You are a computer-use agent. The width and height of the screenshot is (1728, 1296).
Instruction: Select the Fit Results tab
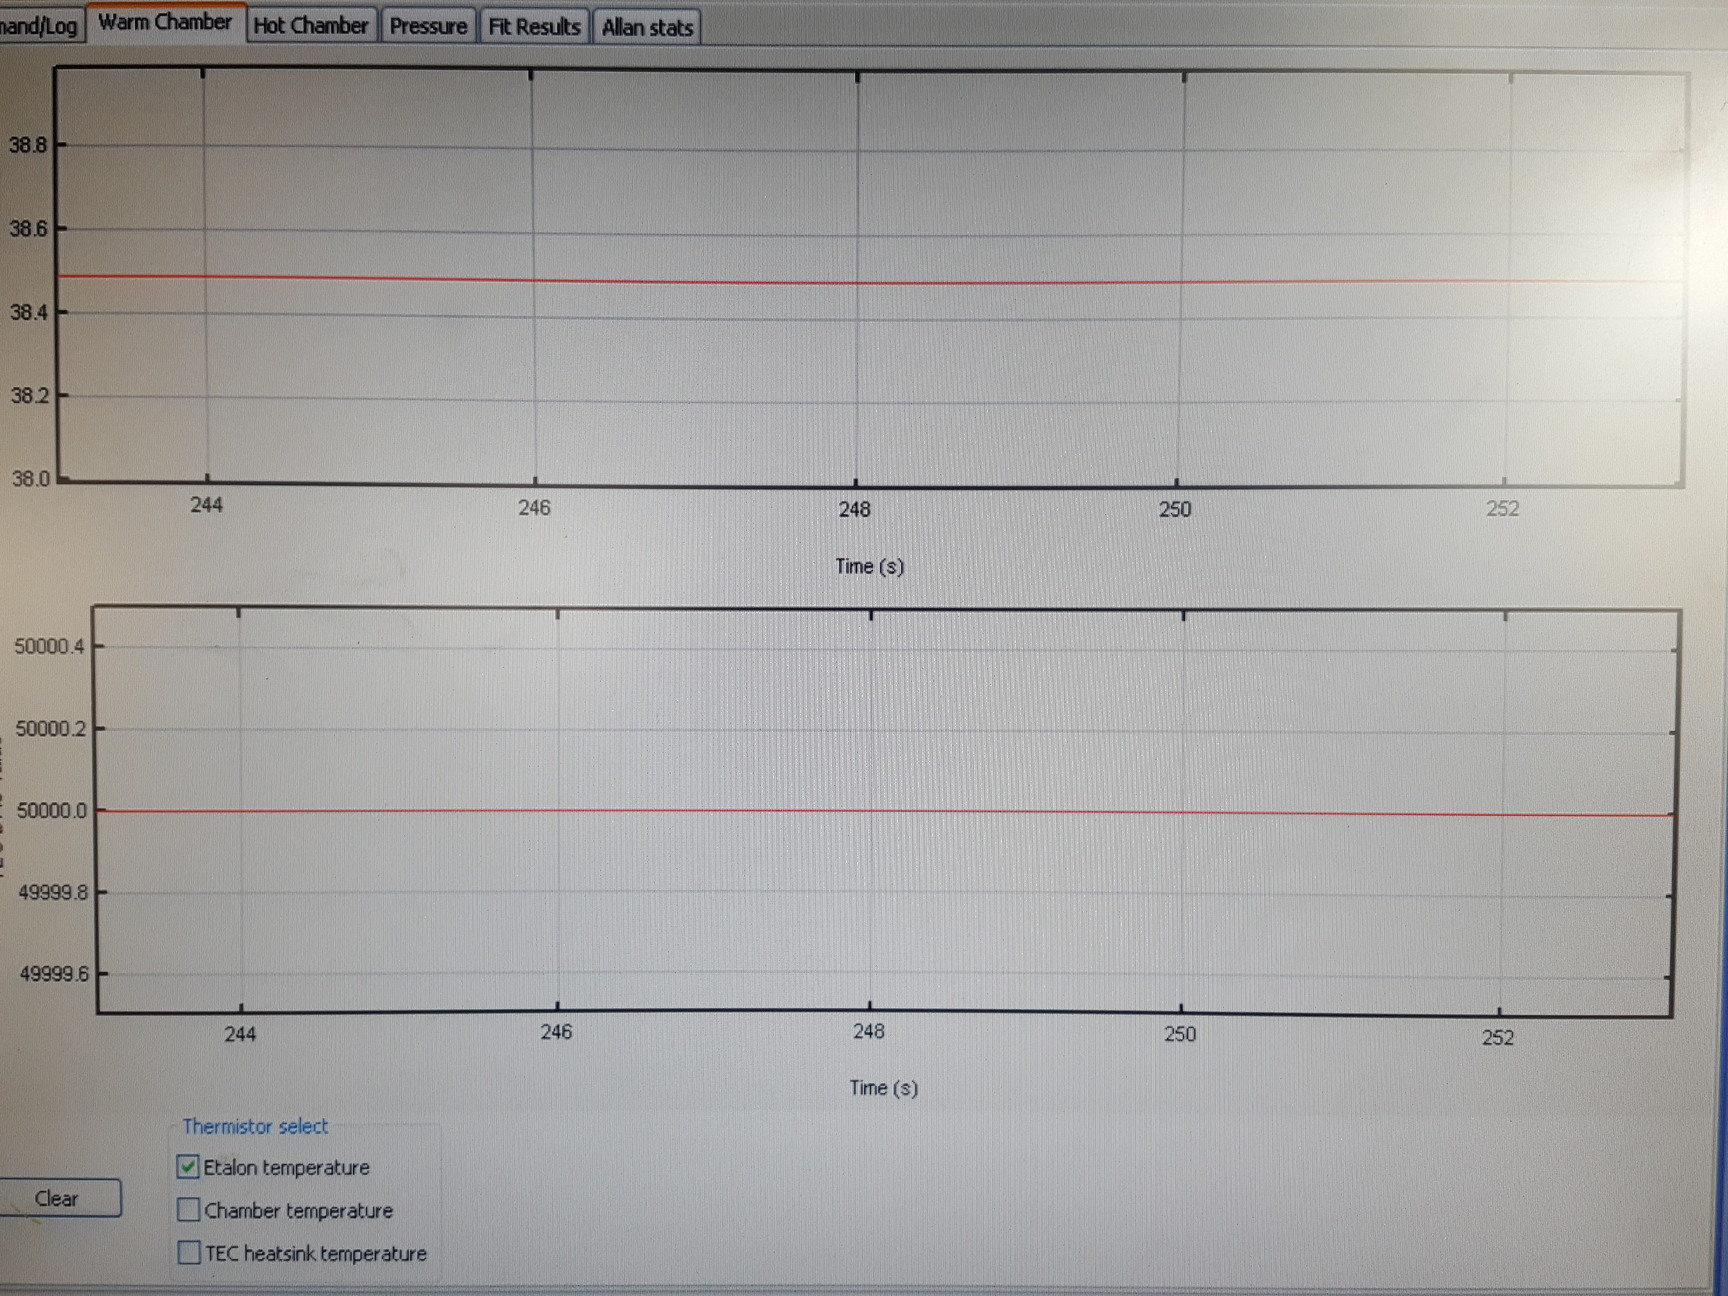534,27
